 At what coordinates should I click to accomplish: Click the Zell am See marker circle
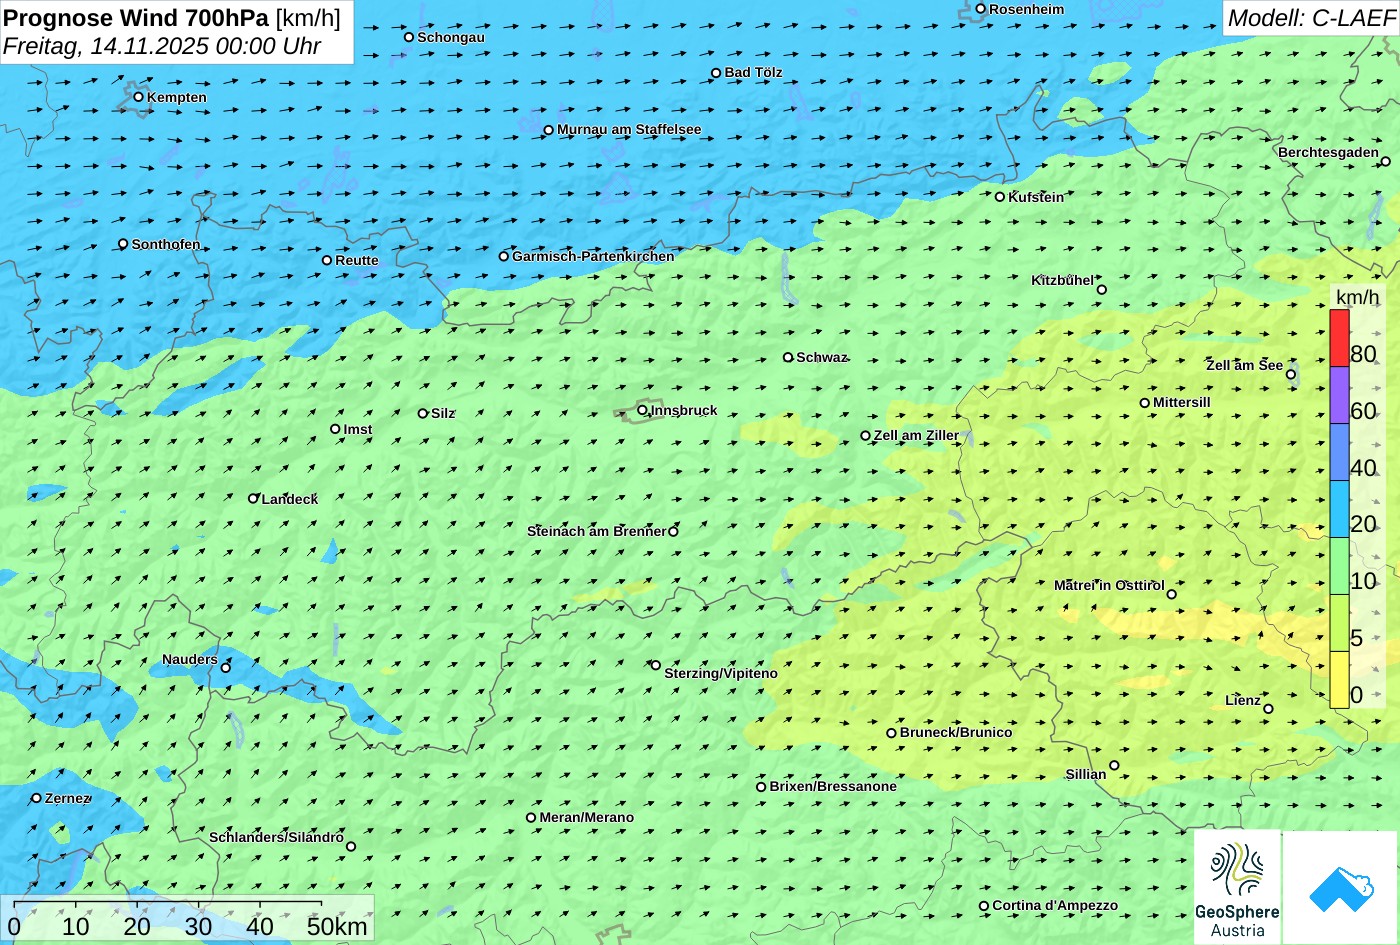pyautogui.click(x=1291, y=375)
